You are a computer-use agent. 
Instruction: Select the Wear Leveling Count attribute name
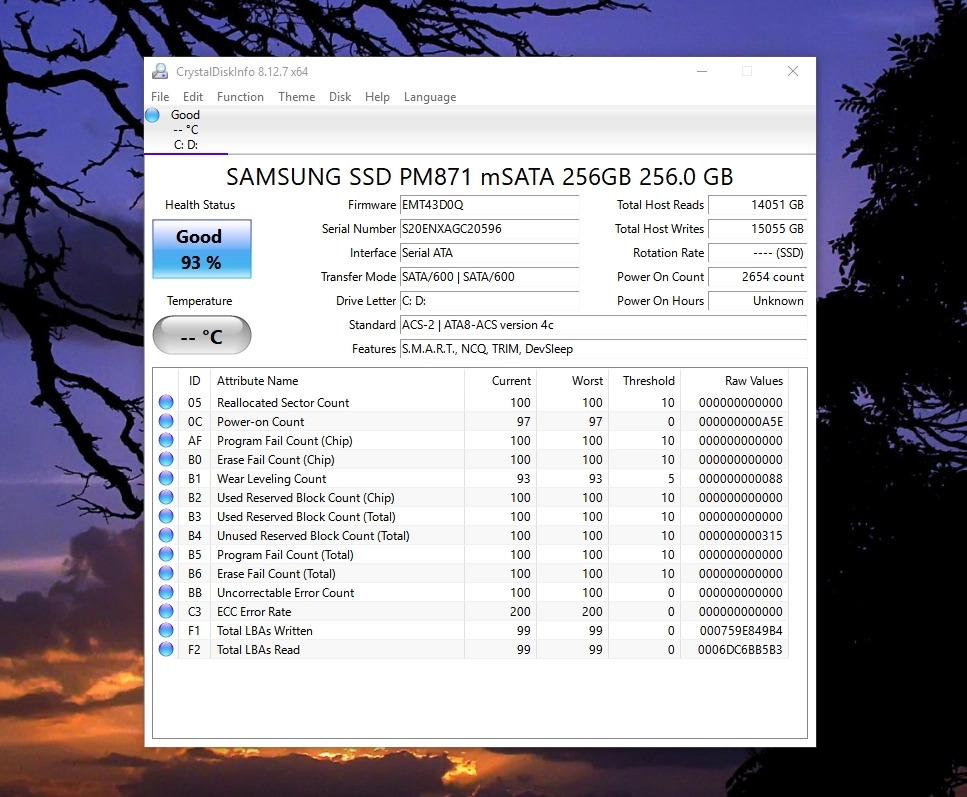click(x=271, y=479)
